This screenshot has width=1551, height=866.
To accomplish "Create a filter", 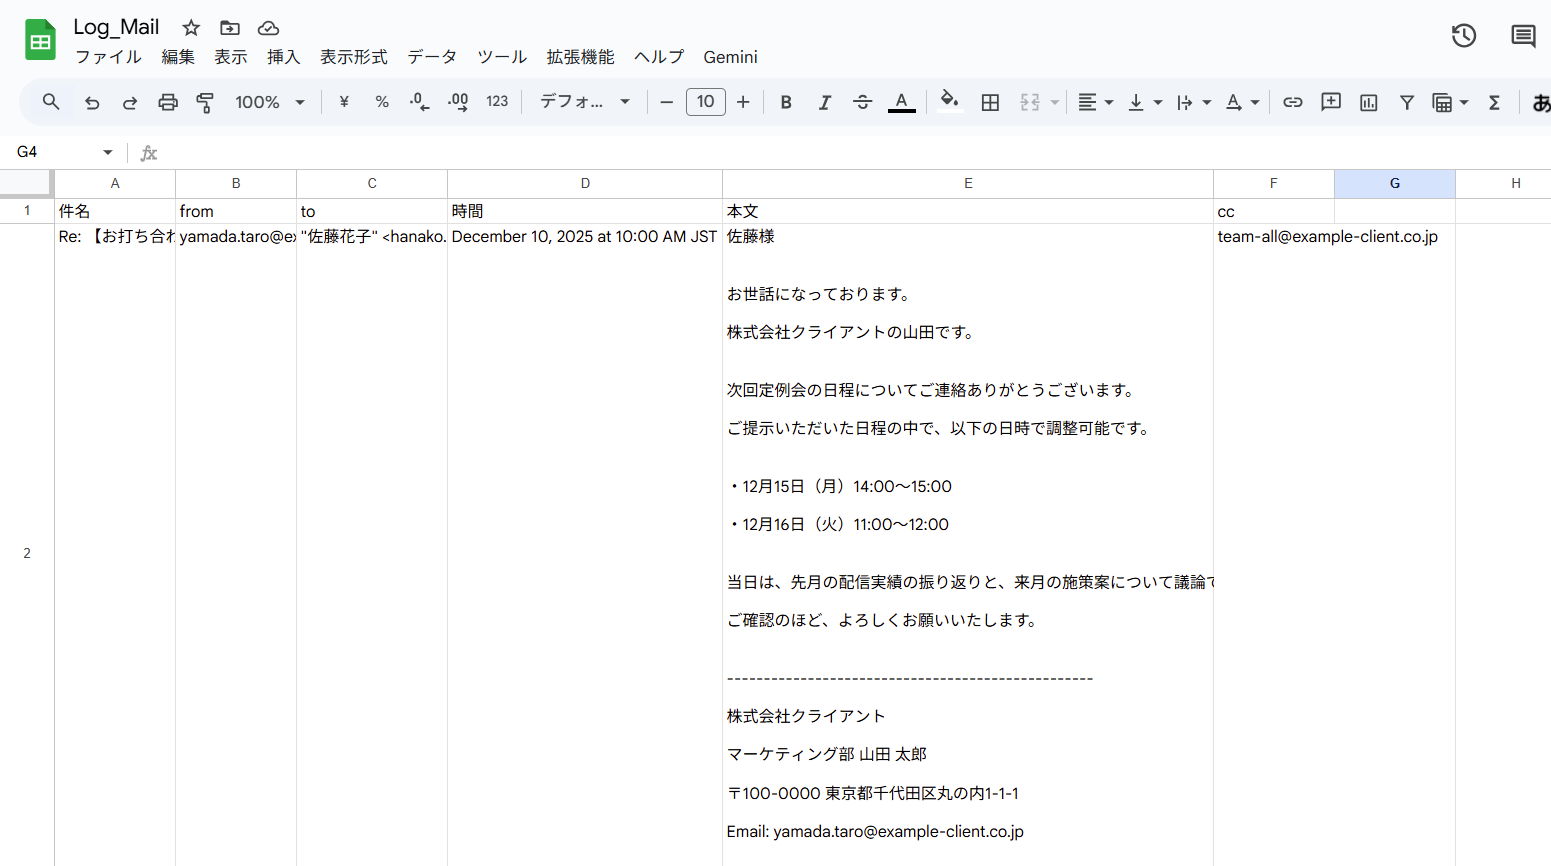I will click(x=1406, y=101).
